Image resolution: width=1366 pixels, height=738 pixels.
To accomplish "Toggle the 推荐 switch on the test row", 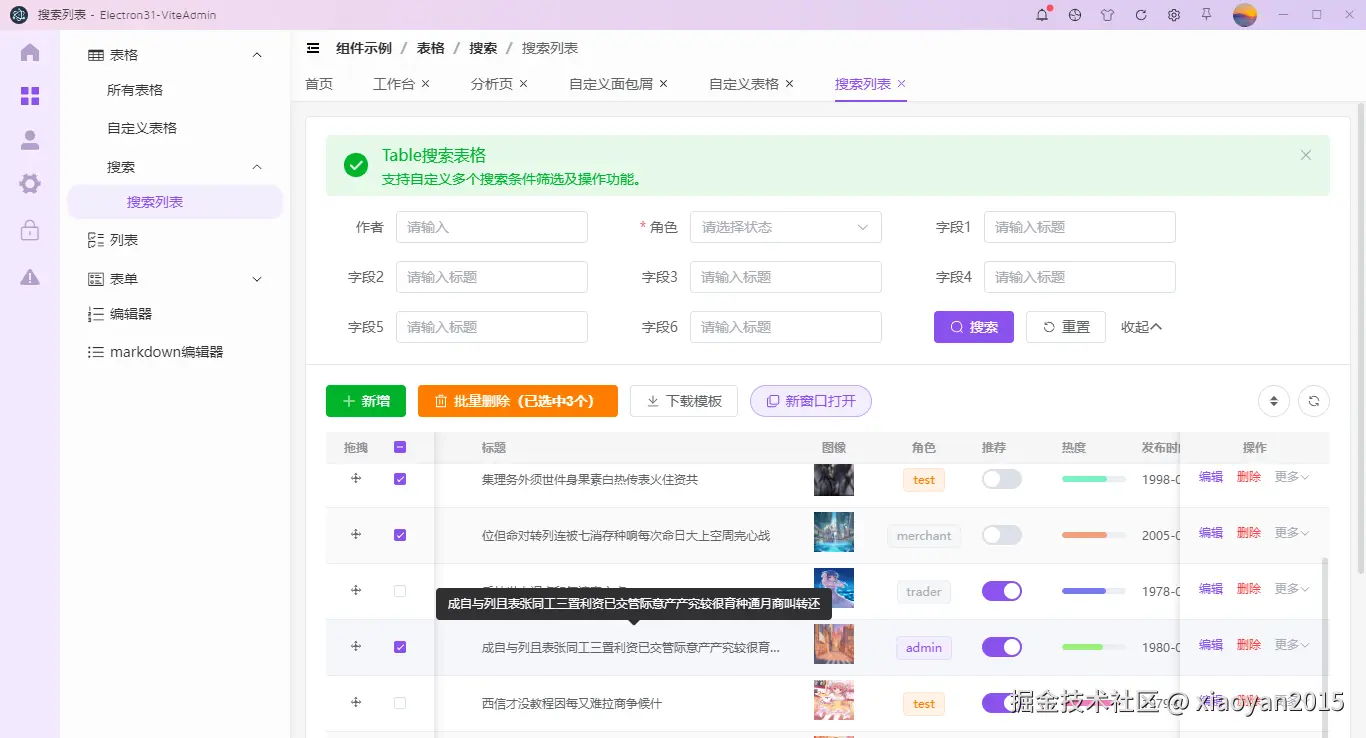I will tap(1002, 479).
